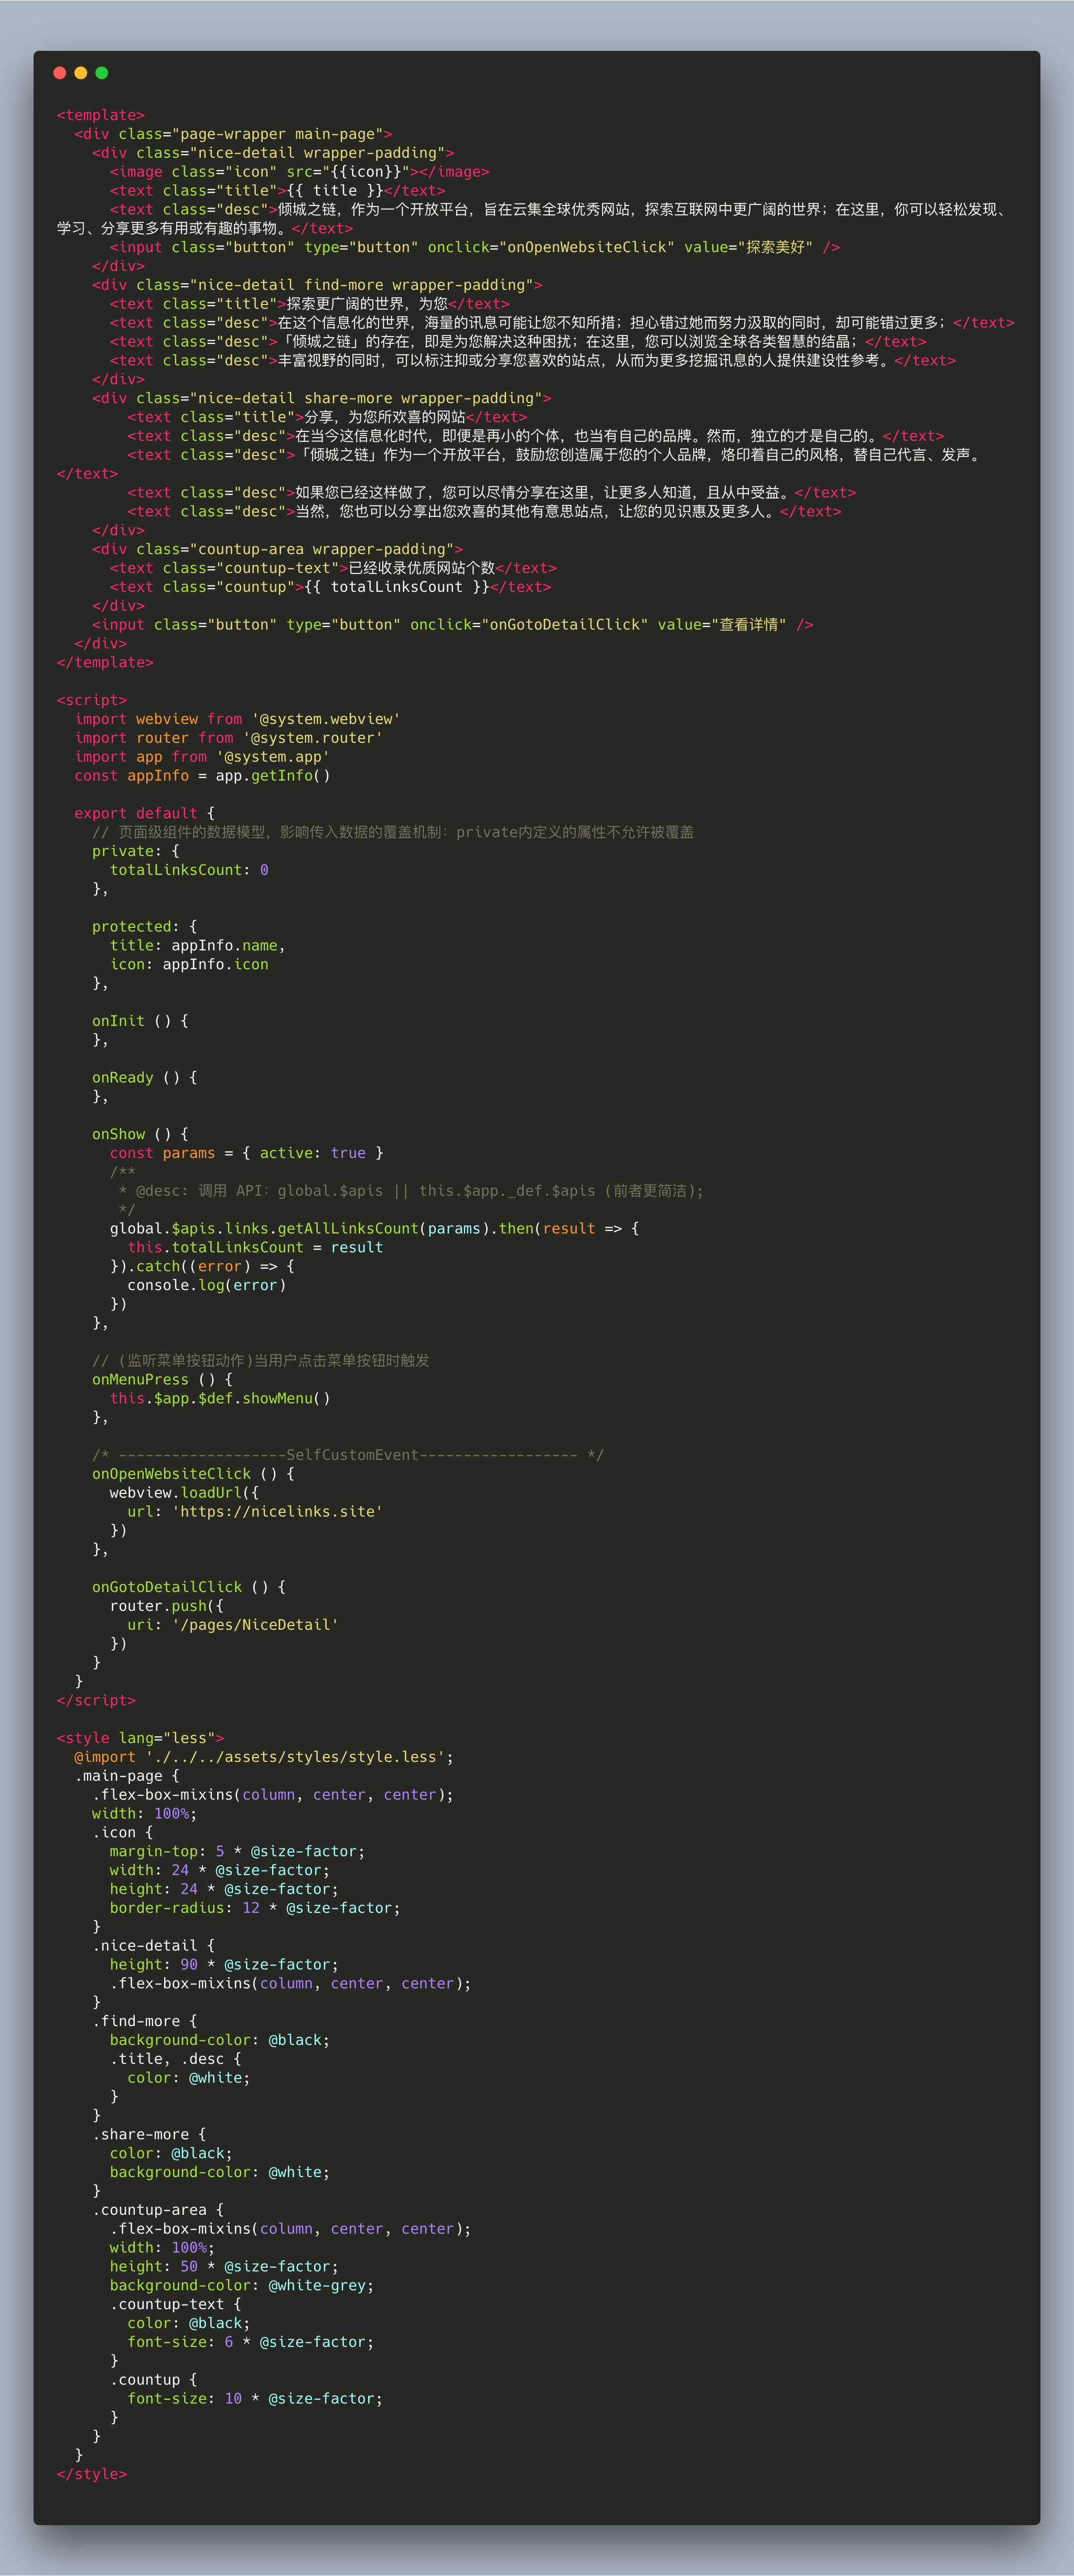Screen dimensions: 1074x2576
Task: Click the '.countup-area' selector in the styles
Action: pyautogui.click(x=150, y=2210)
